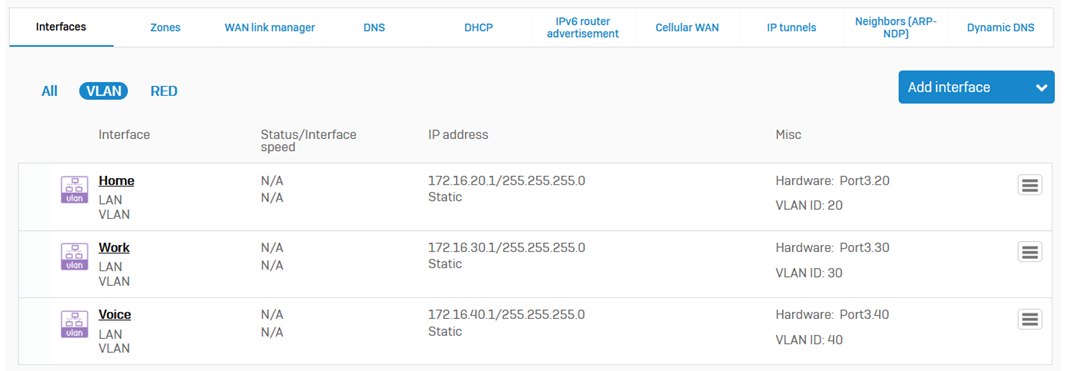
Task: Open the Neighbors (ARP-NDP) tab
Action: pos(896,28)
